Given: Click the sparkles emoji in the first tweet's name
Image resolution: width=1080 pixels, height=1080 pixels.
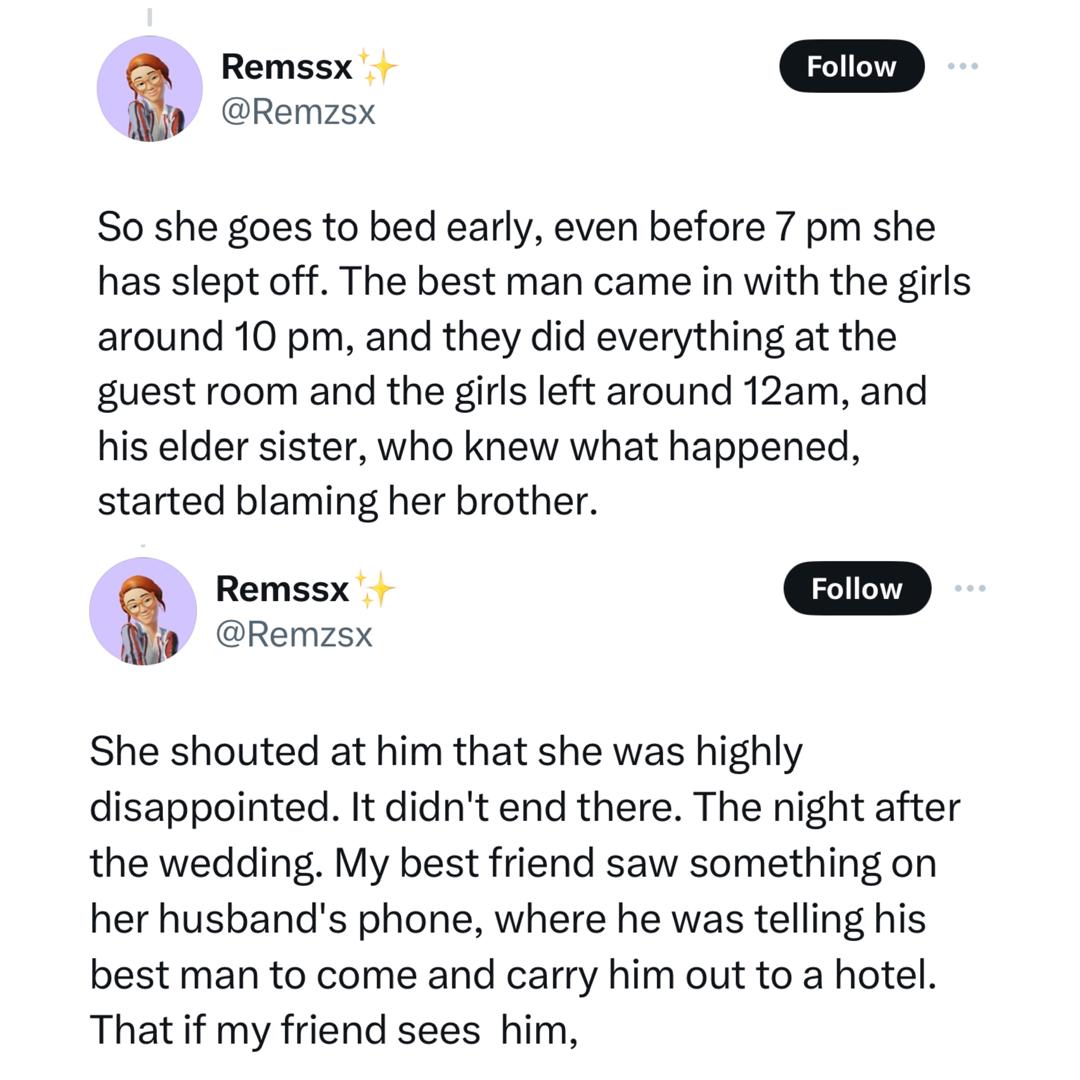Looking at the screenshot, I should click(380, 63).
